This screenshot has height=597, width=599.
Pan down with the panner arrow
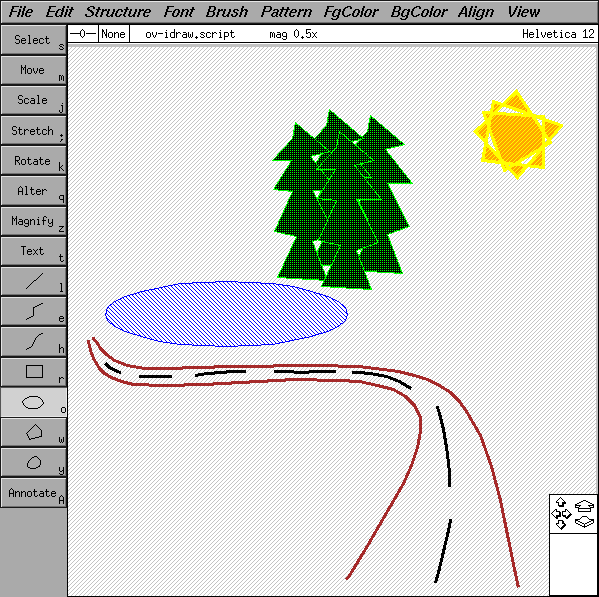click(561, 524)
